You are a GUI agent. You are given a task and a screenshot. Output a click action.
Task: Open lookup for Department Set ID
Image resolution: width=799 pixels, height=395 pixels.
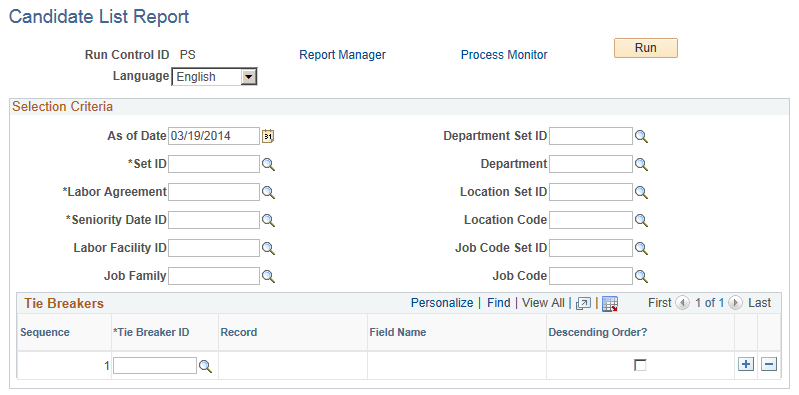click(641, 136)
